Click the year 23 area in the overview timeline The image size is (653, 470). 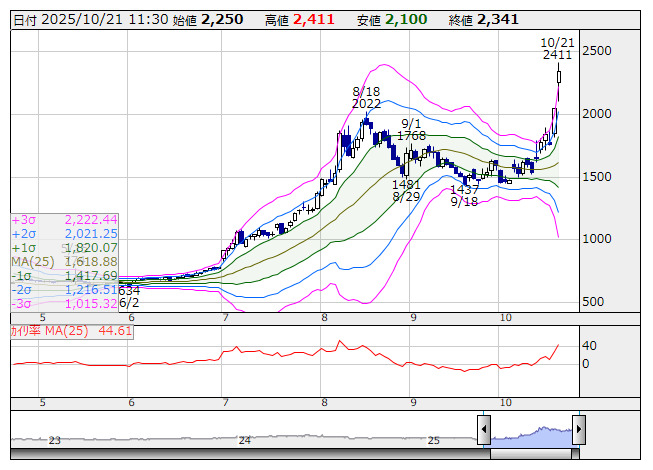pyautogui.click(x=55, y=440)
